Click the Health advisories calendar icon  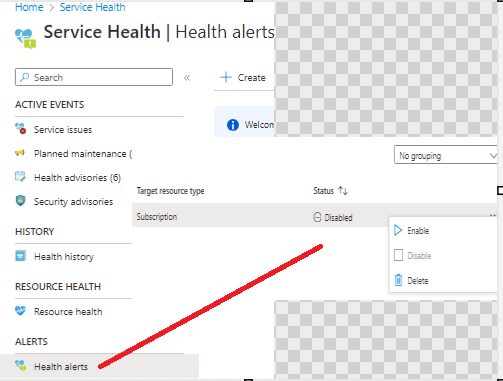pos(20,177)
